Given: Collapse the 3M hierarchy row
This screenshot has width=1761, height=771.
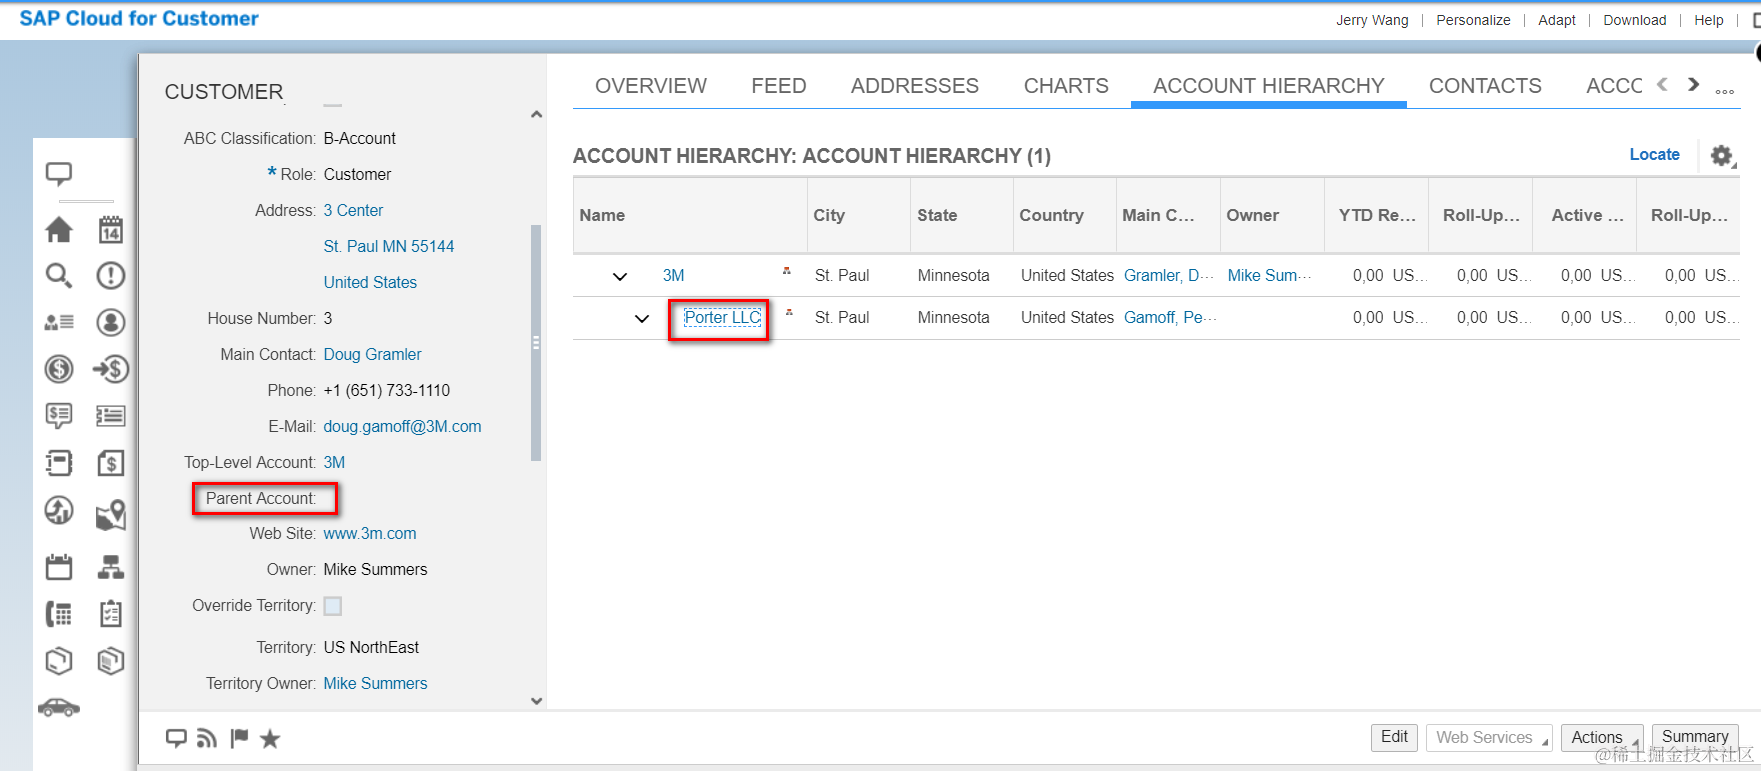Looking at the screenshot, I should tap(620, 276).
